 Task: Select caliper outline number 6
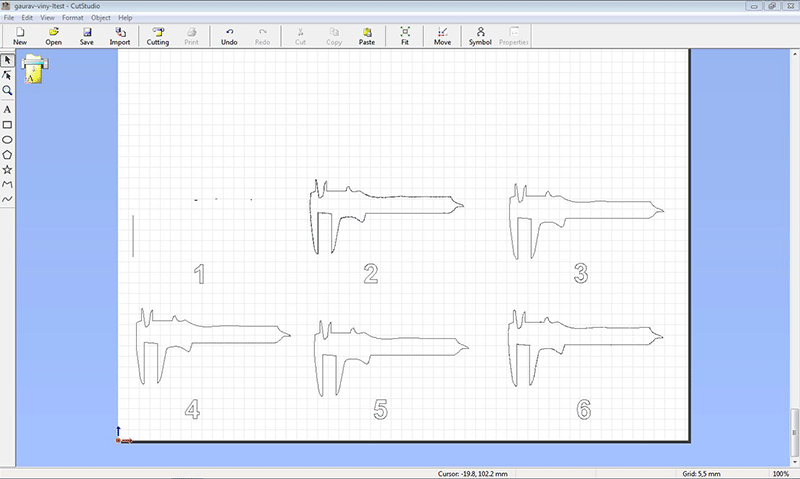click(586, 348)
